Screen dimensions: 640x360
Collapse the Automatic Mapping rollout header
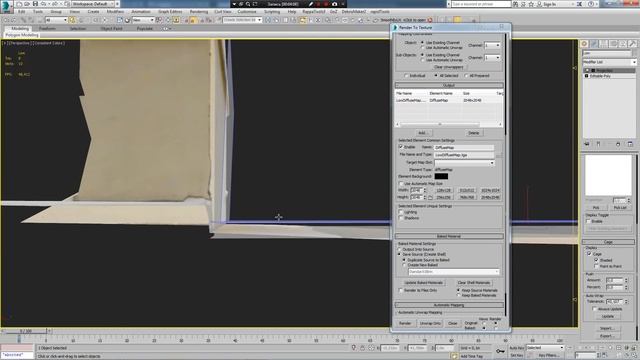(x=449, y=305)
